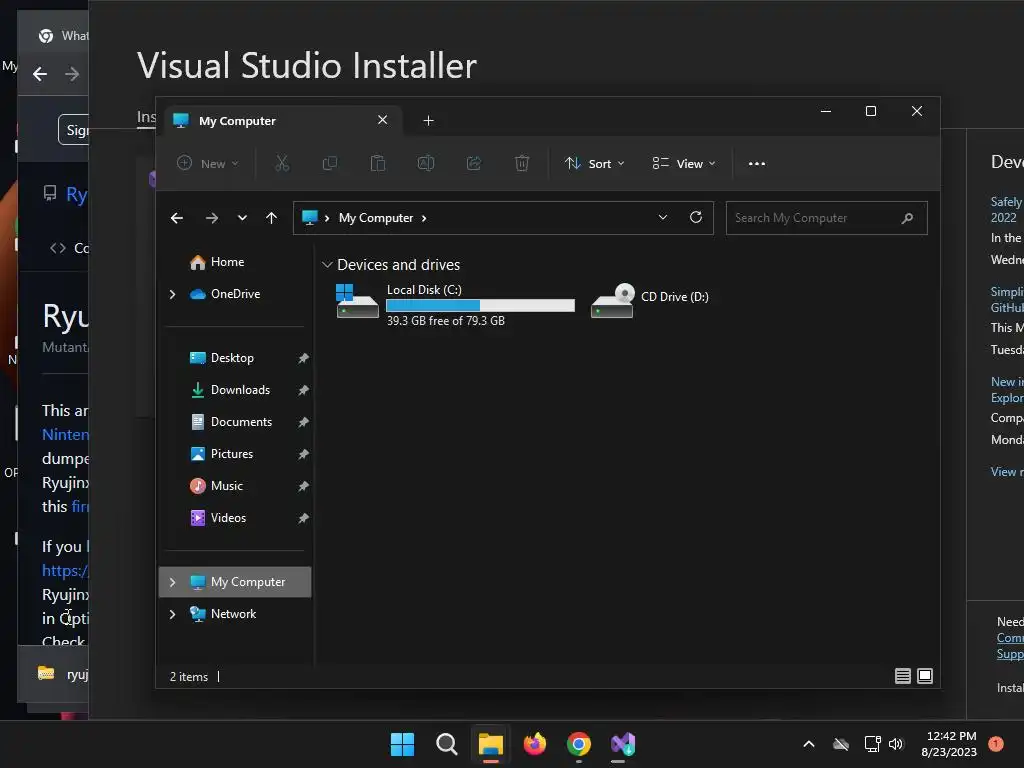Expand breadcrumb chevron after My Computer
Image resolution: width=1024 pixels, height=768 pixels.
[424, 218]
